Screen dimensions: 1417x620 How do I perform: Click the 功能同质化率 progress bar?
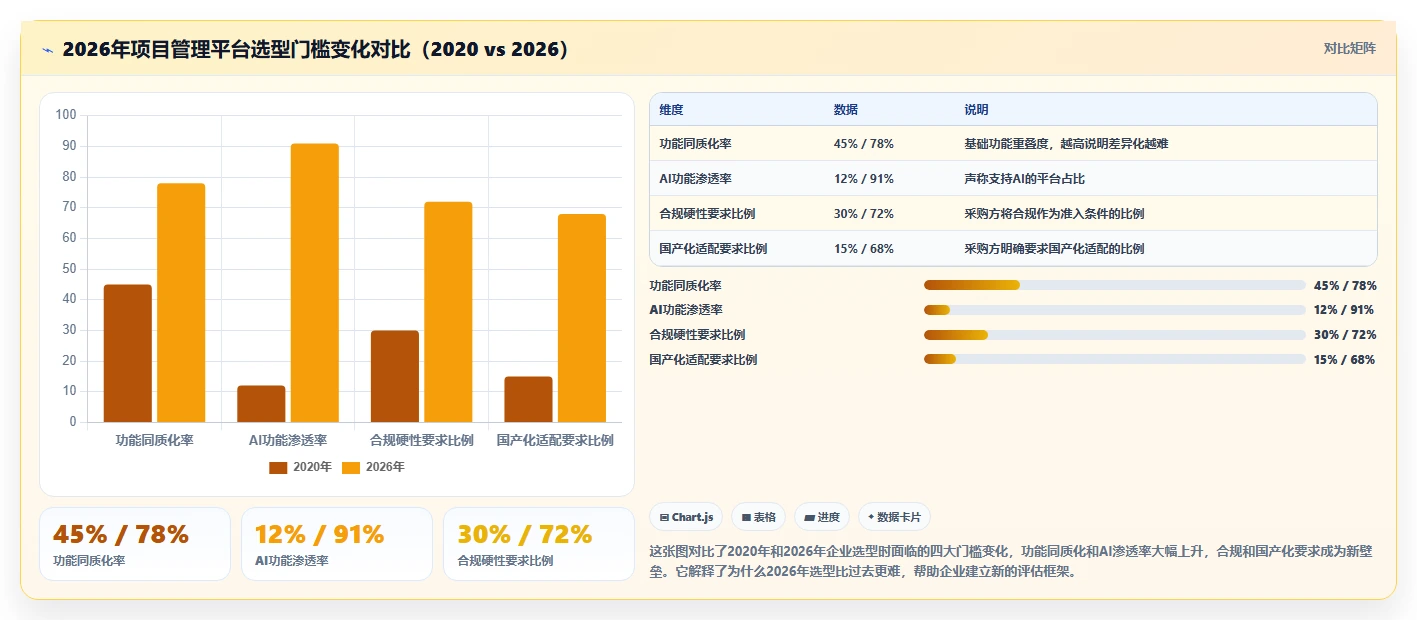pos(1115,286)
